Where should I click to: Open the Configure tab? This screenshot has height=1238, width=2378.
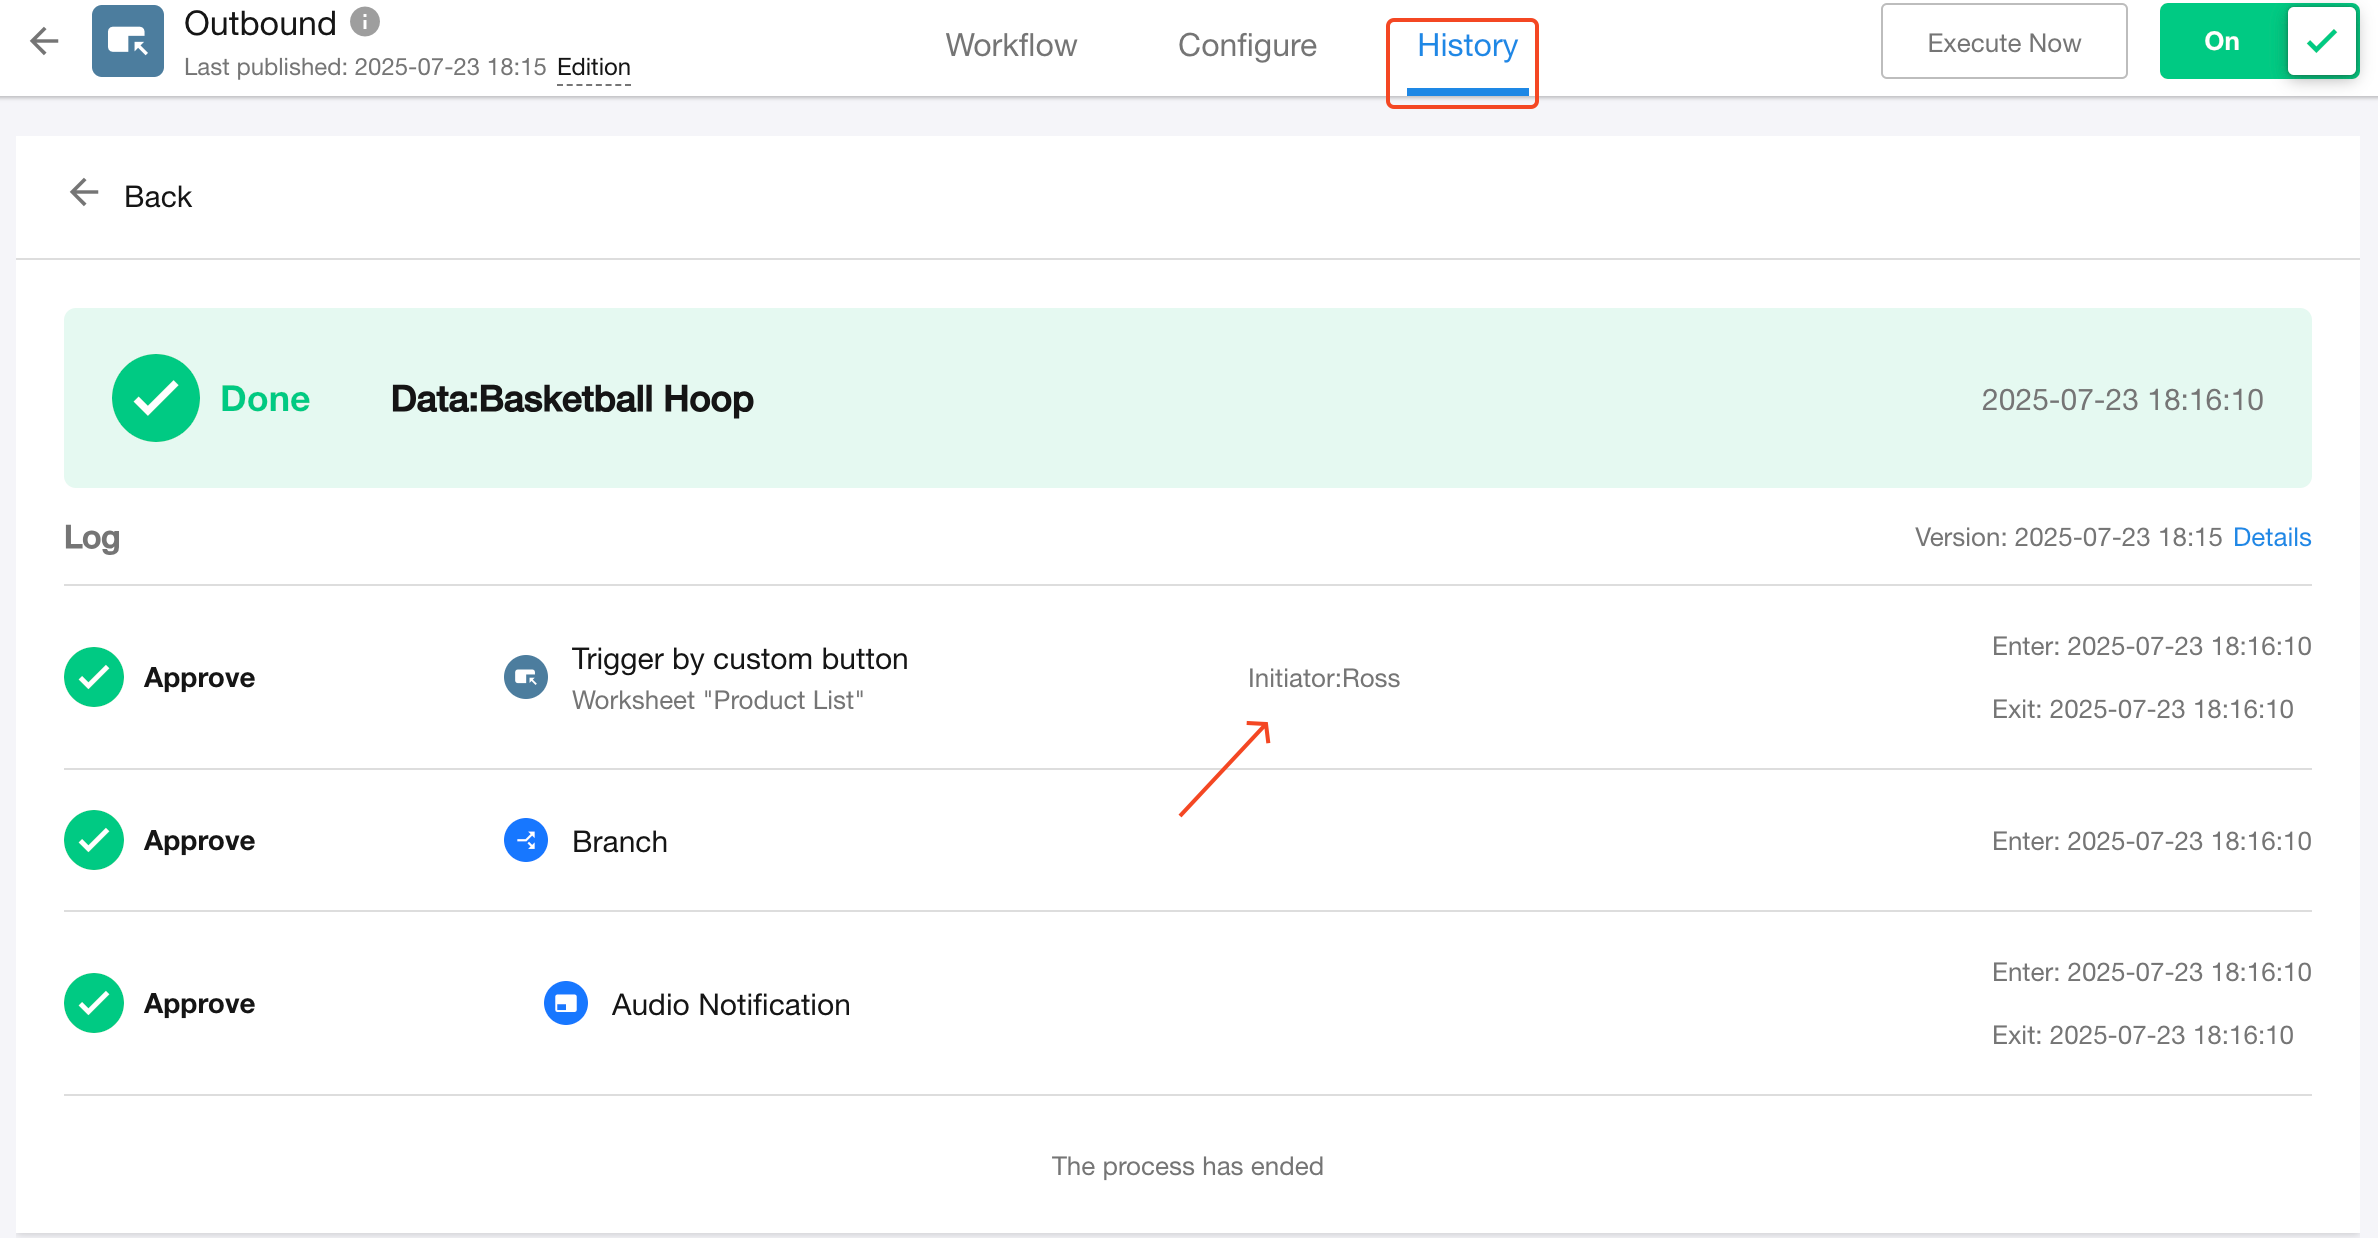point(1247,45)
